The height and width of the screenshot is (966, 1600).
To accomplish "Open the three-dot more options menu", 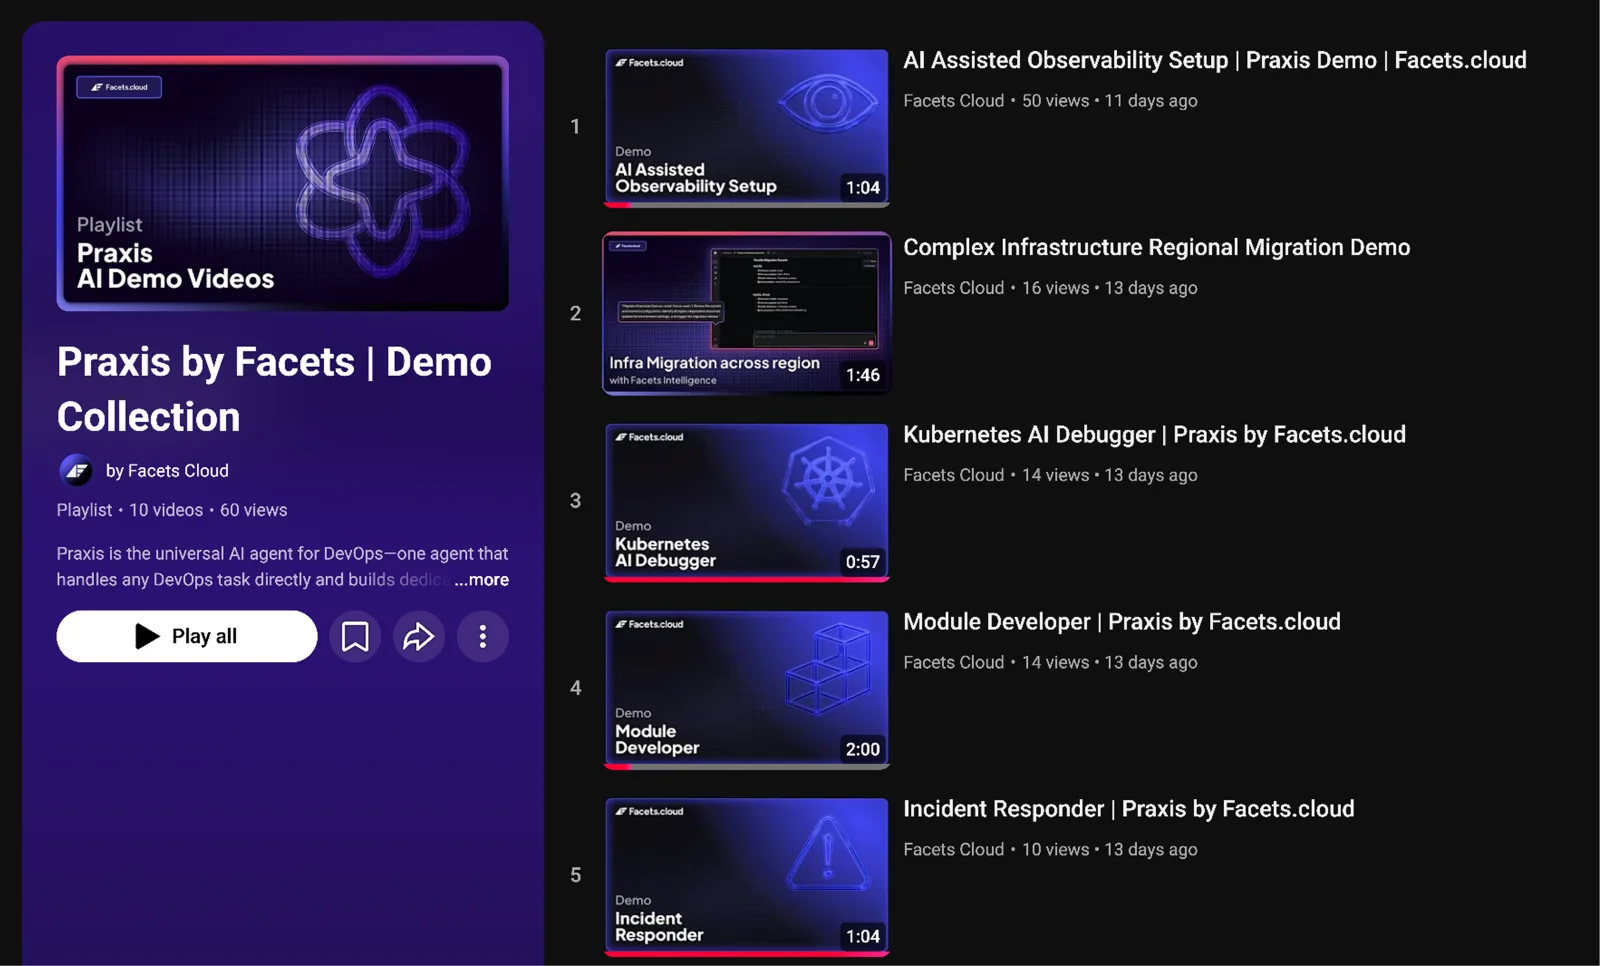I will 482,636.
